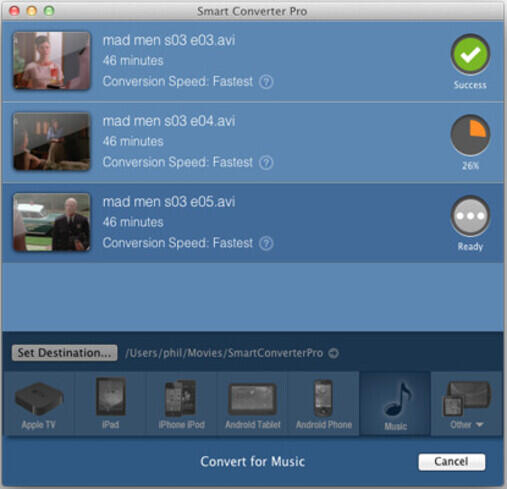Select thumbnail of mad men s03 e04
Screen dimensions: 507x489
pos(52,141)
